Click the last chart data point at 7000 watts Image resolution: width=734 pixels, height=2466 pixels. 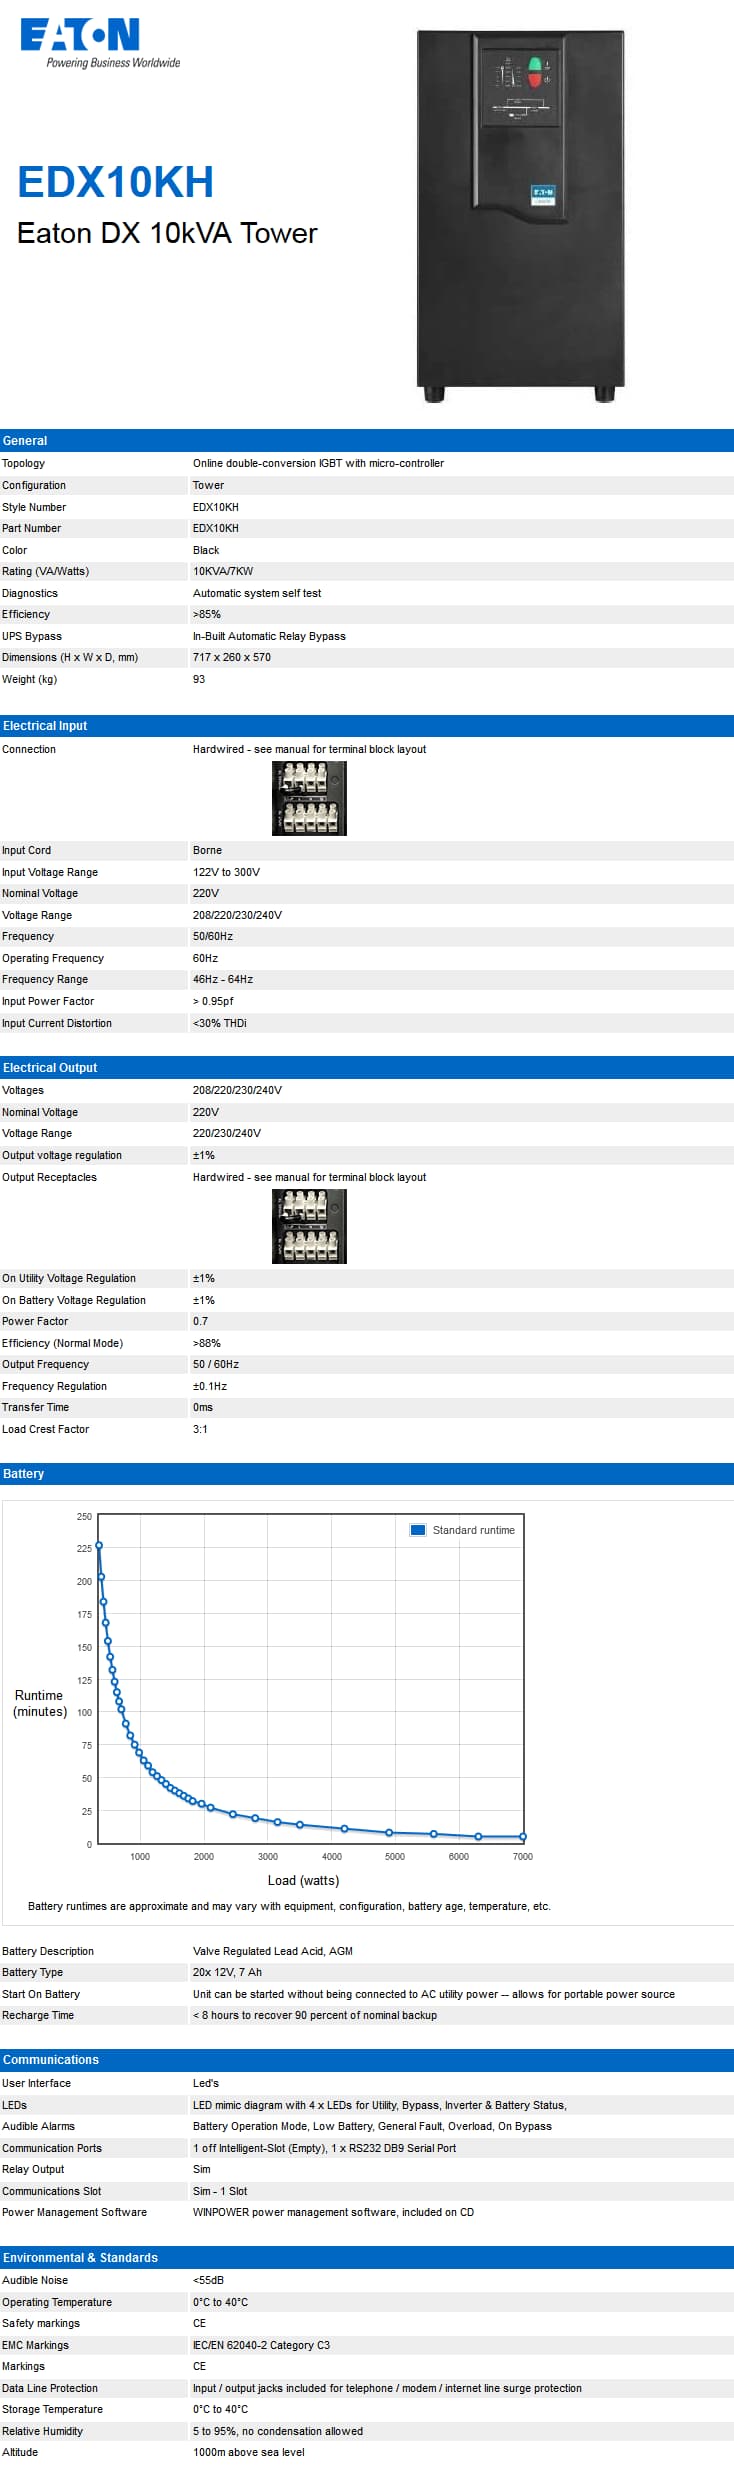coord(523,1837)
